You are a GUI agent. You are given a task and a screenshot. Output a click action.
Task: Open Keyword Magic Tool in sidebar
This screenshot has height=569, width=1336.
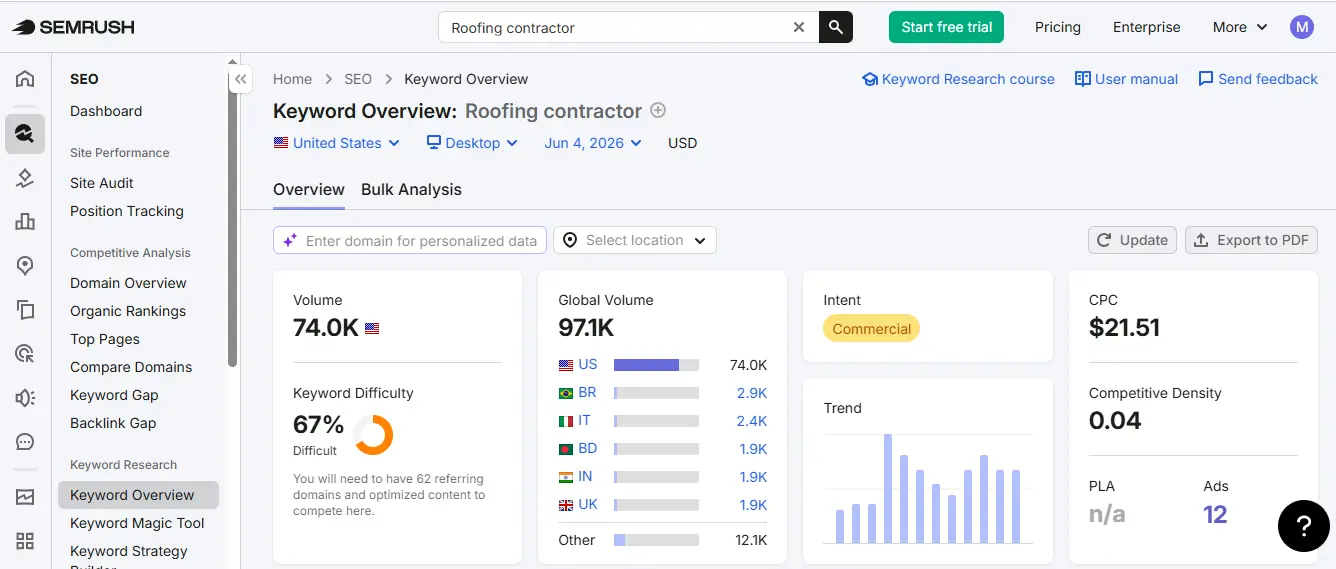pos(137,523)
